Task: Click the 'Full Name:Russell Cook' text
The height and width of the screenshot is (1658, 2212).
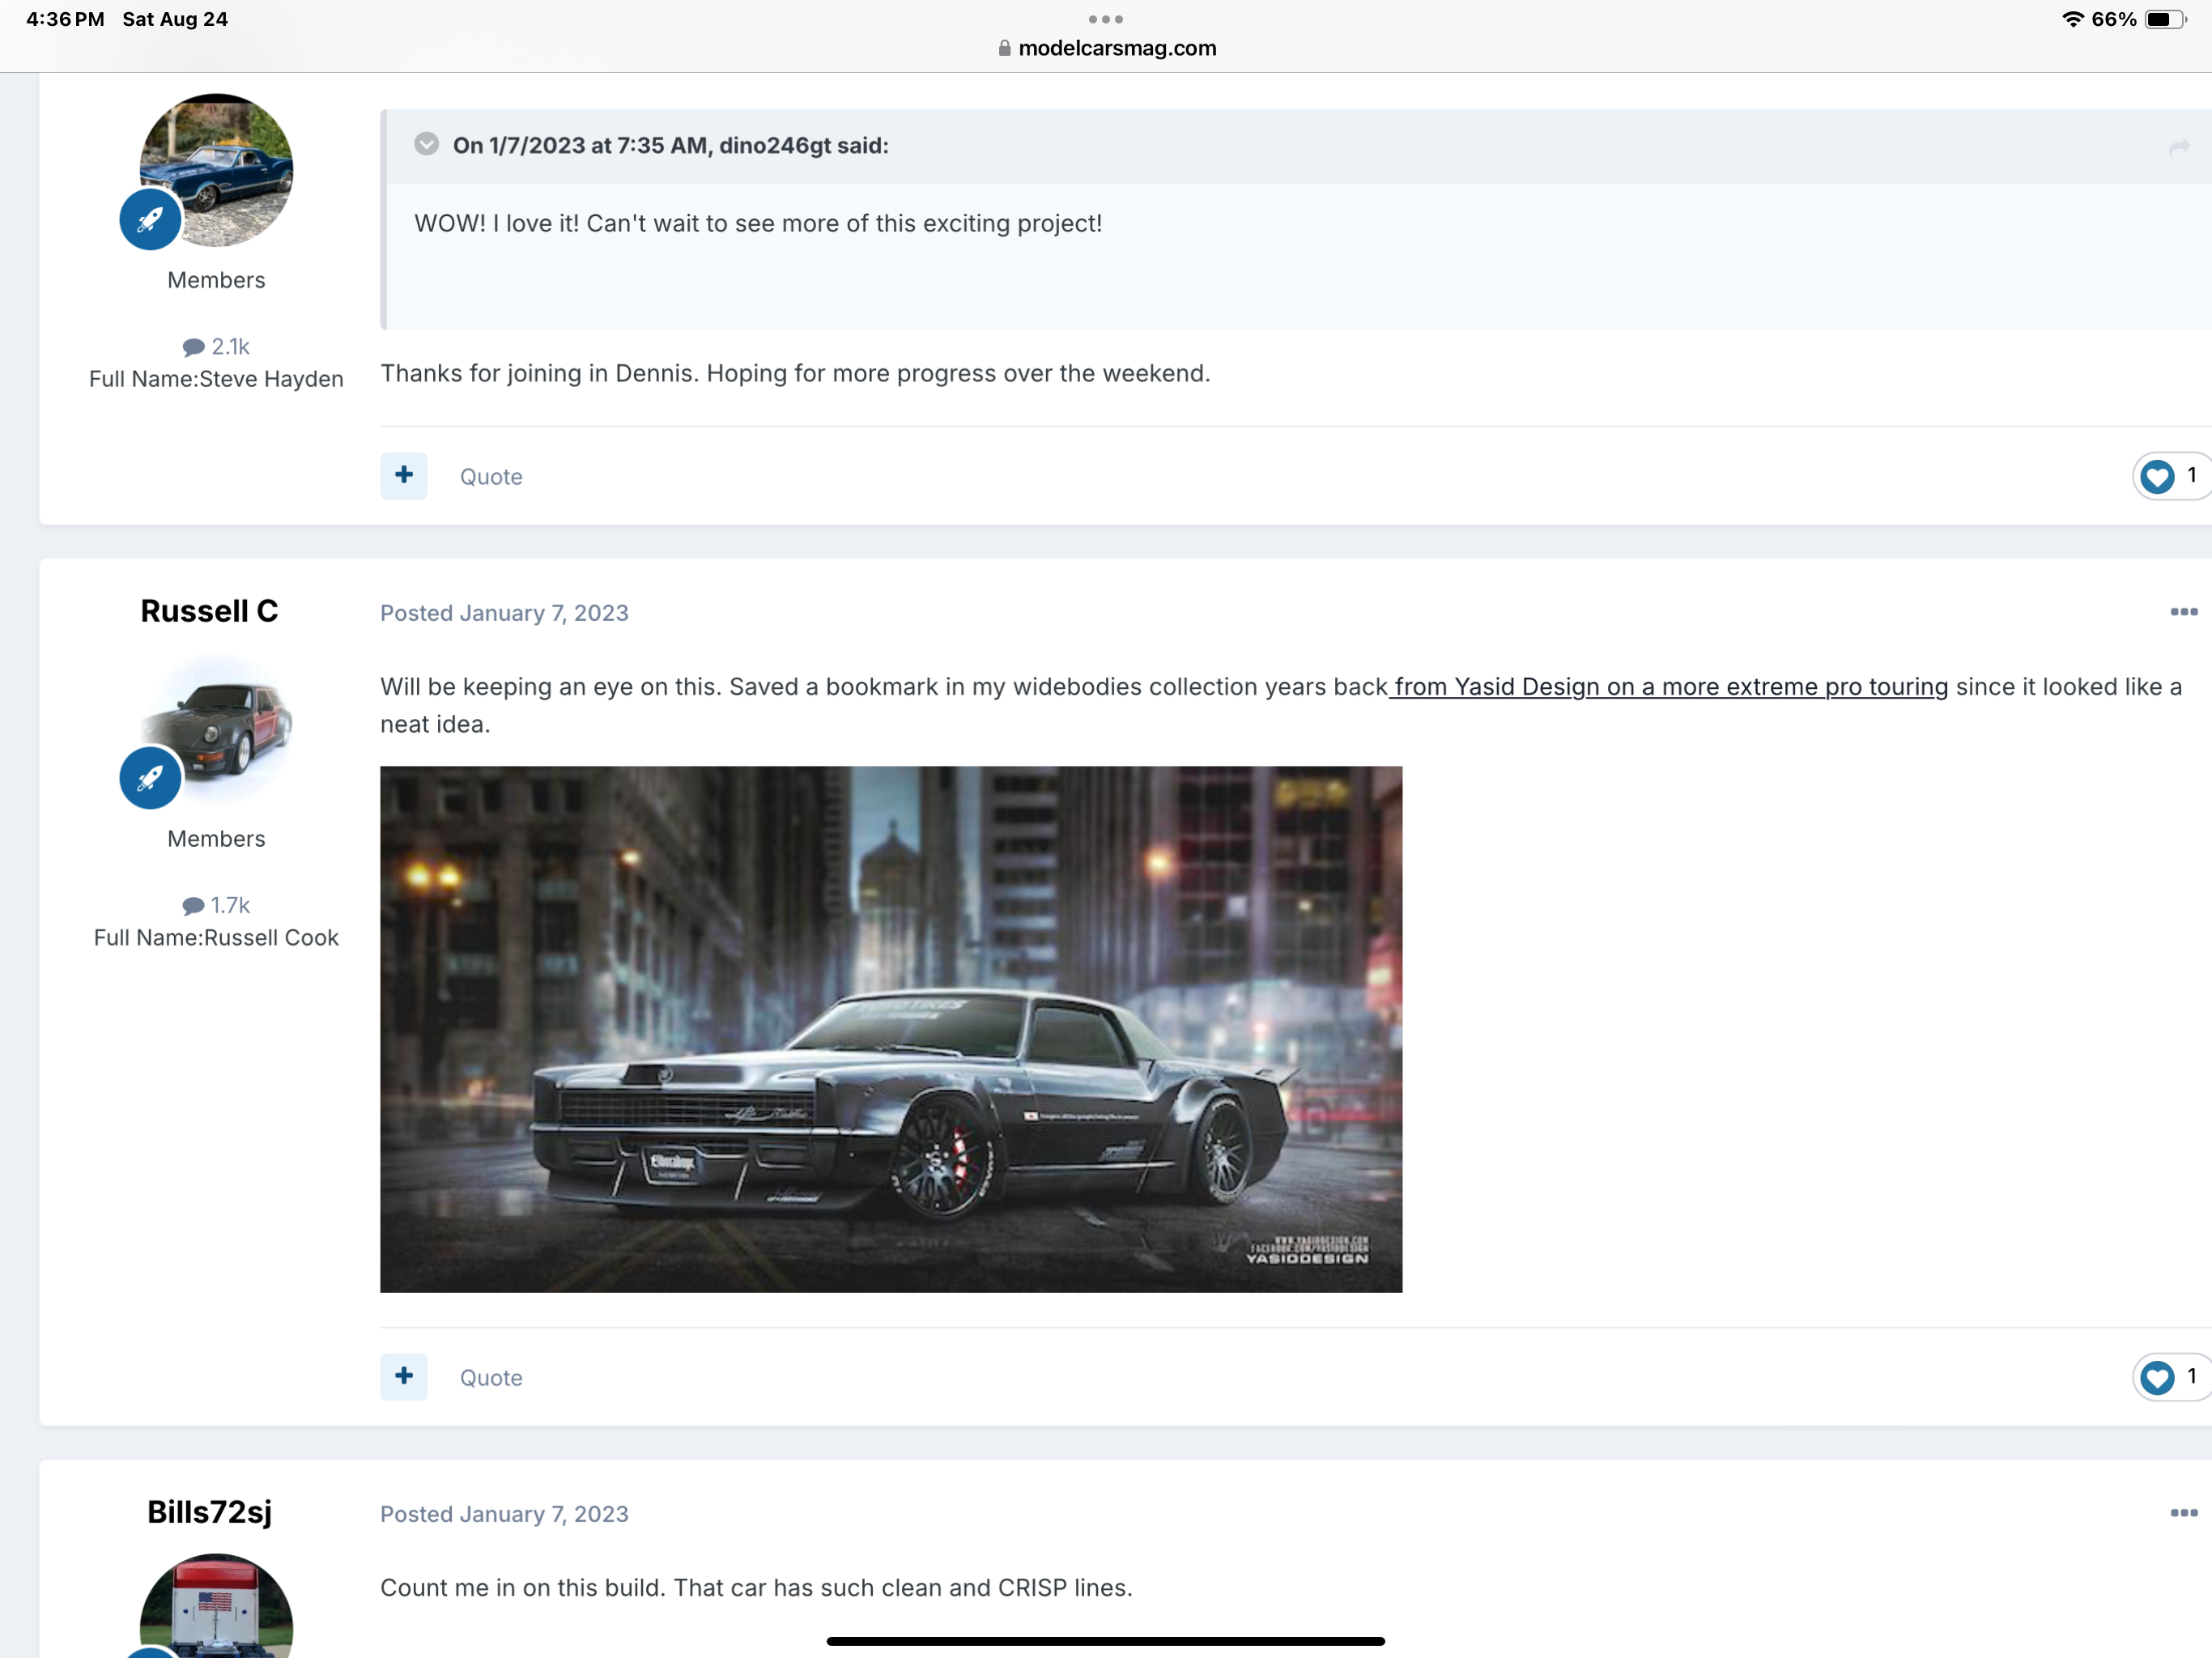Action: [216, 938]
